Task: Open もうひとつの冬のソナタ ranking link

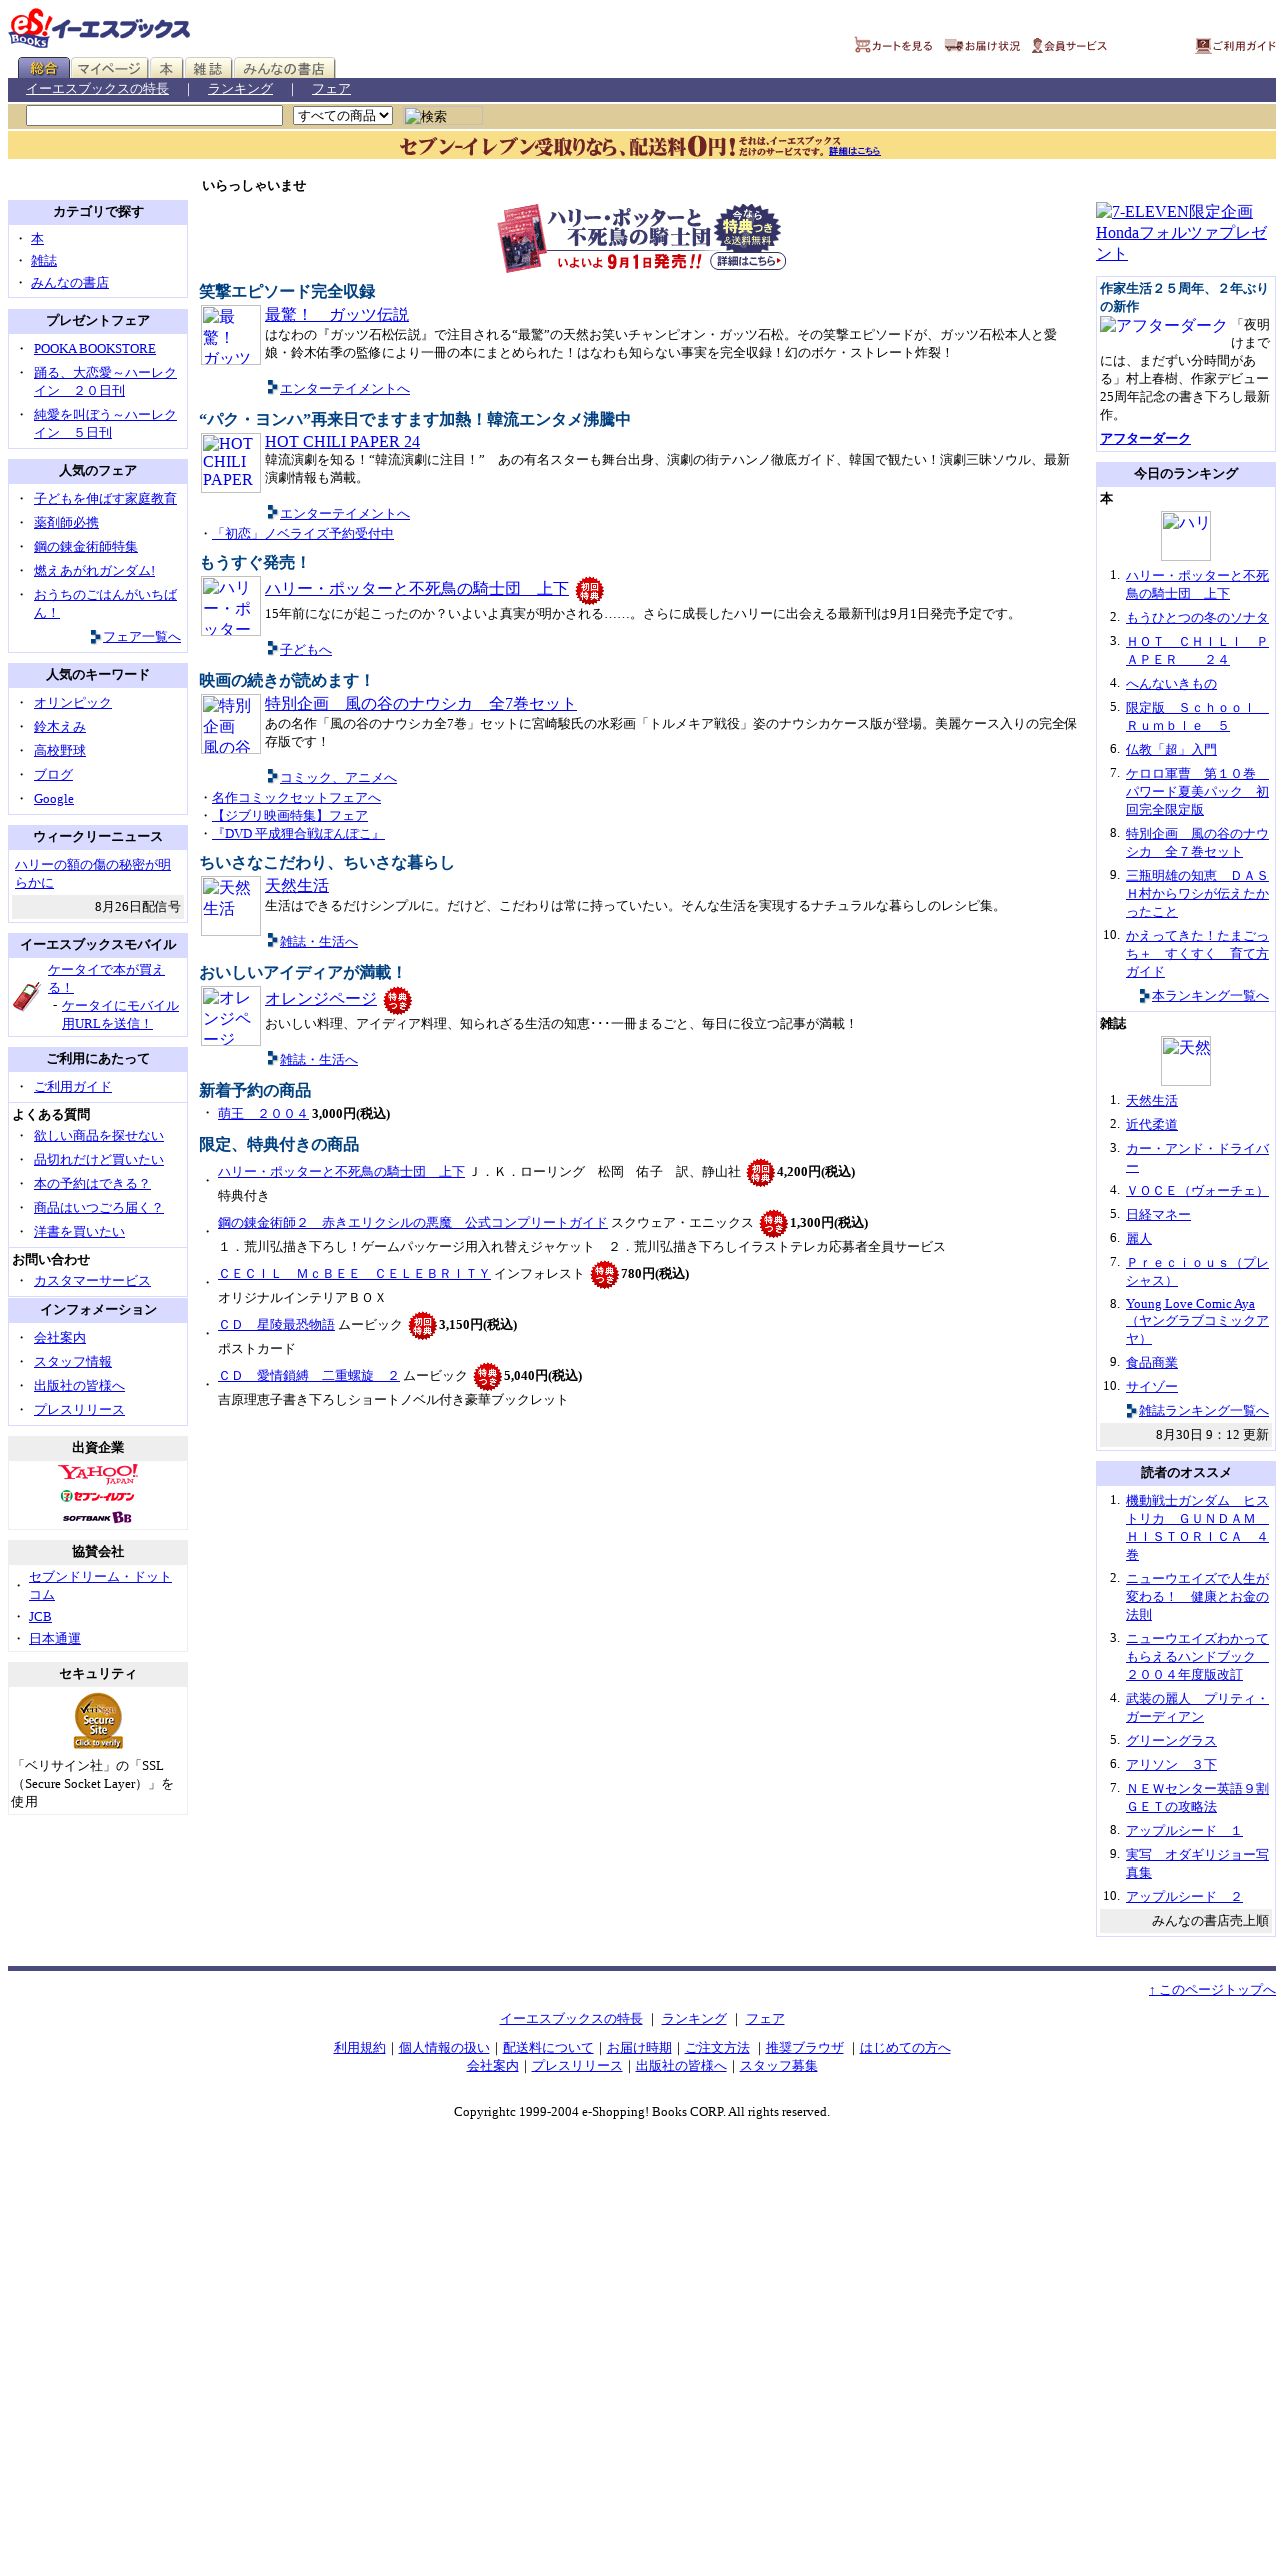Action: [x=1197, y=618]
